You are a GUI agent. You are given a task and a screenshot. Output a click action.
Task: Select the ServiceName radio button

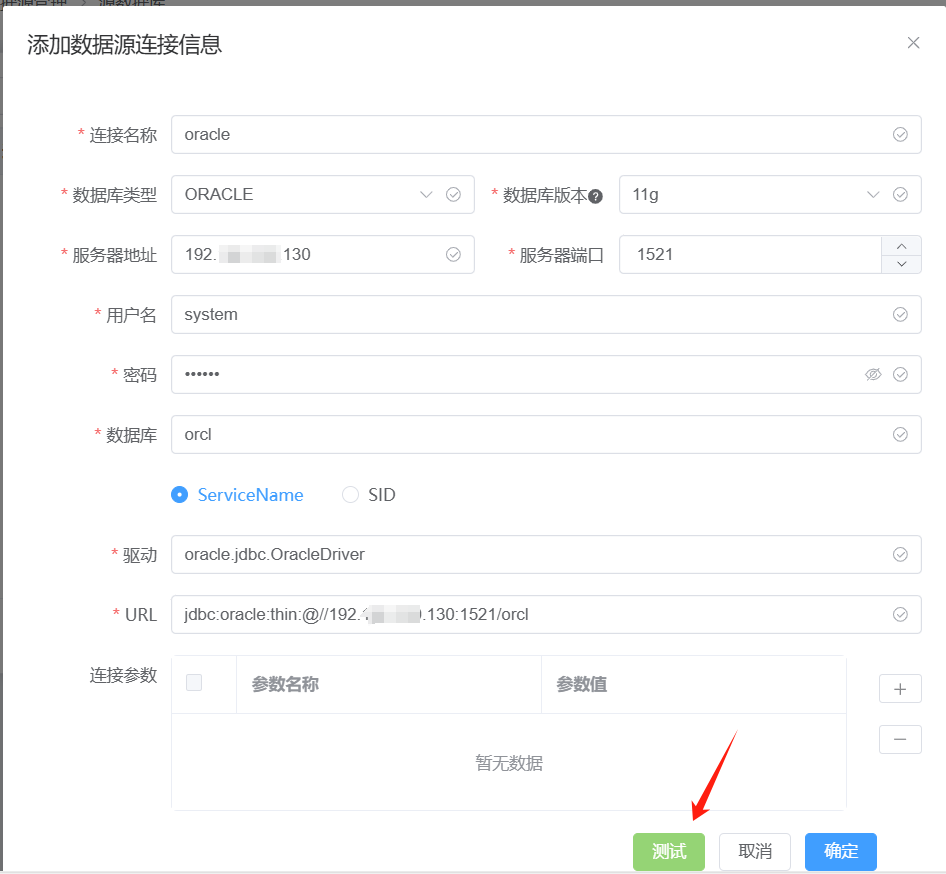pyautogui.click(x=180, y=495)
